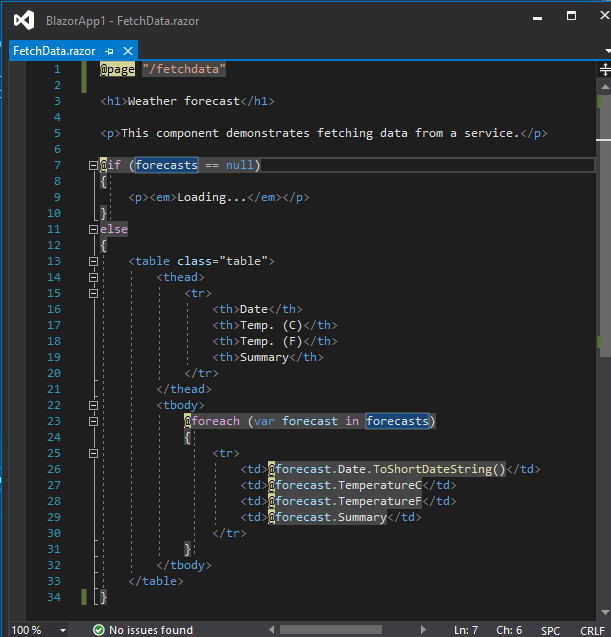The height and width of the screenshot is (637, 611).
Task: Collapse the tbody section on line 22
Action: point(92,405)
